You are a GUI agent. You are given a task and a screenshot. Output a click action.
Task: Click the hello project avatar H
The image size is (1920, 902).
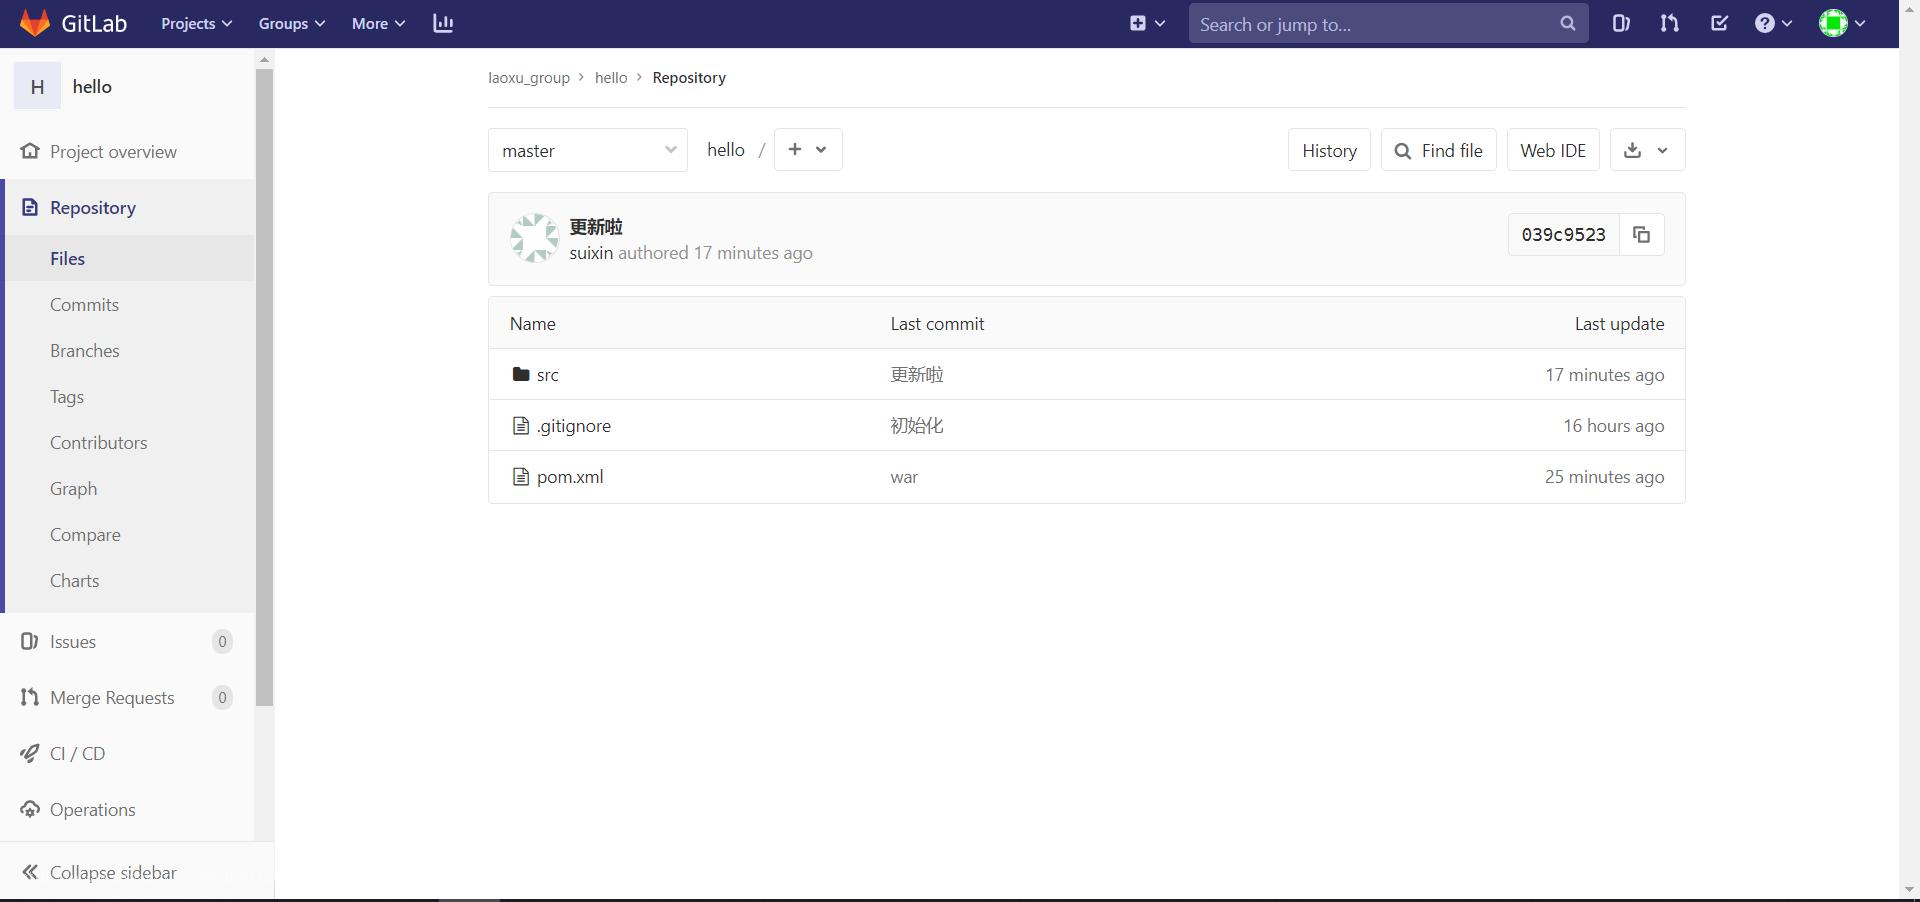tap(37, 86)
